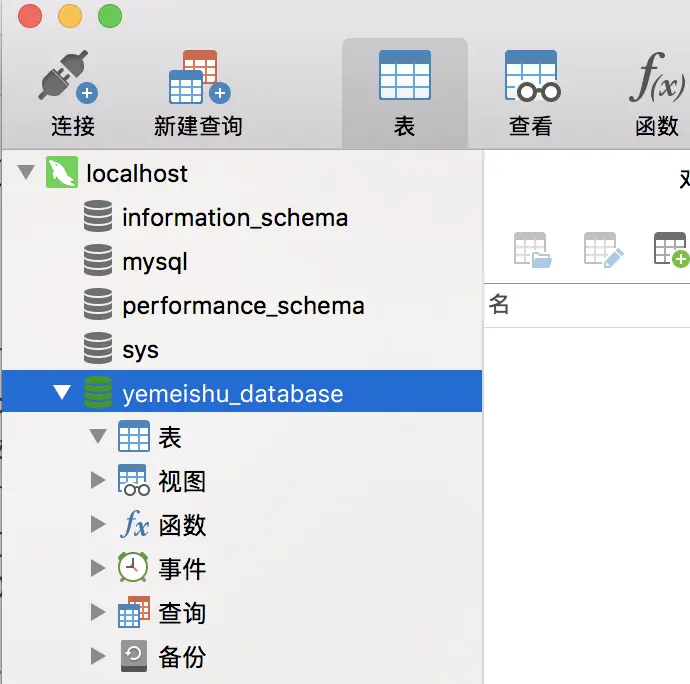This screenshot has width=690, height=684.
Task: Open New Query (新建查询) toolbar icon
Action: click(199, 77)
